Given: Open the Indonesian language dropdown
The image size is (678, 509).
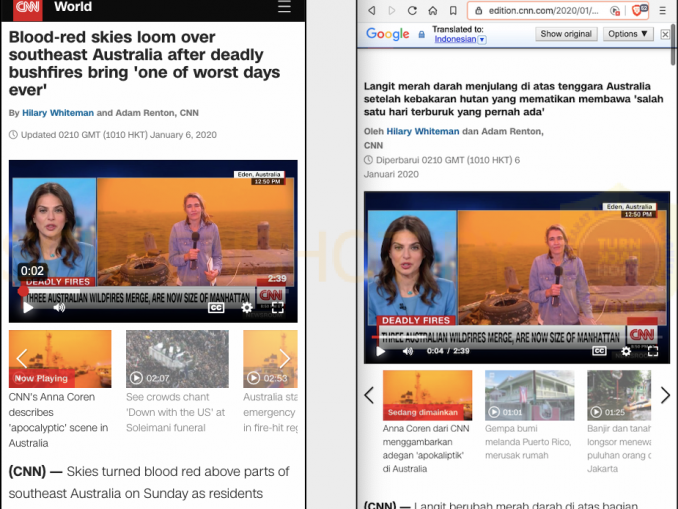Looking at the screenshot, I should (x=460, y=39).
